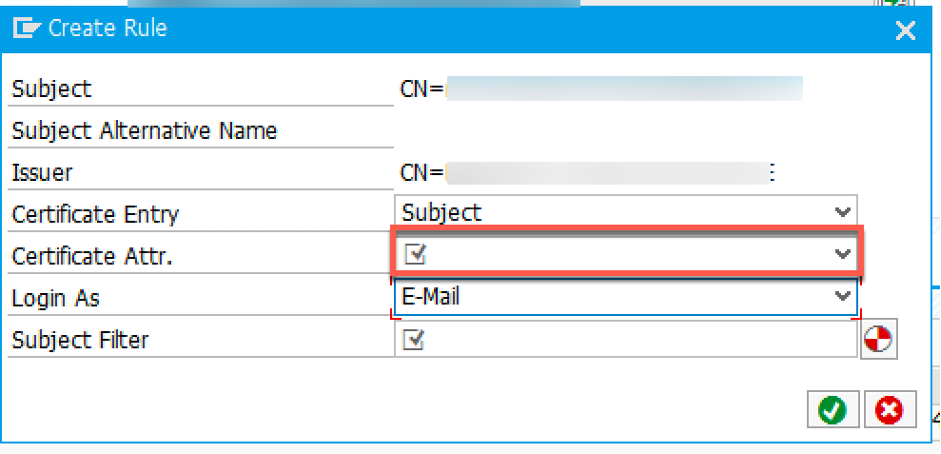This screenshot has height=454, width=941.
Task: Expand the Login As chevron arrow
Action: coord(843,296)
